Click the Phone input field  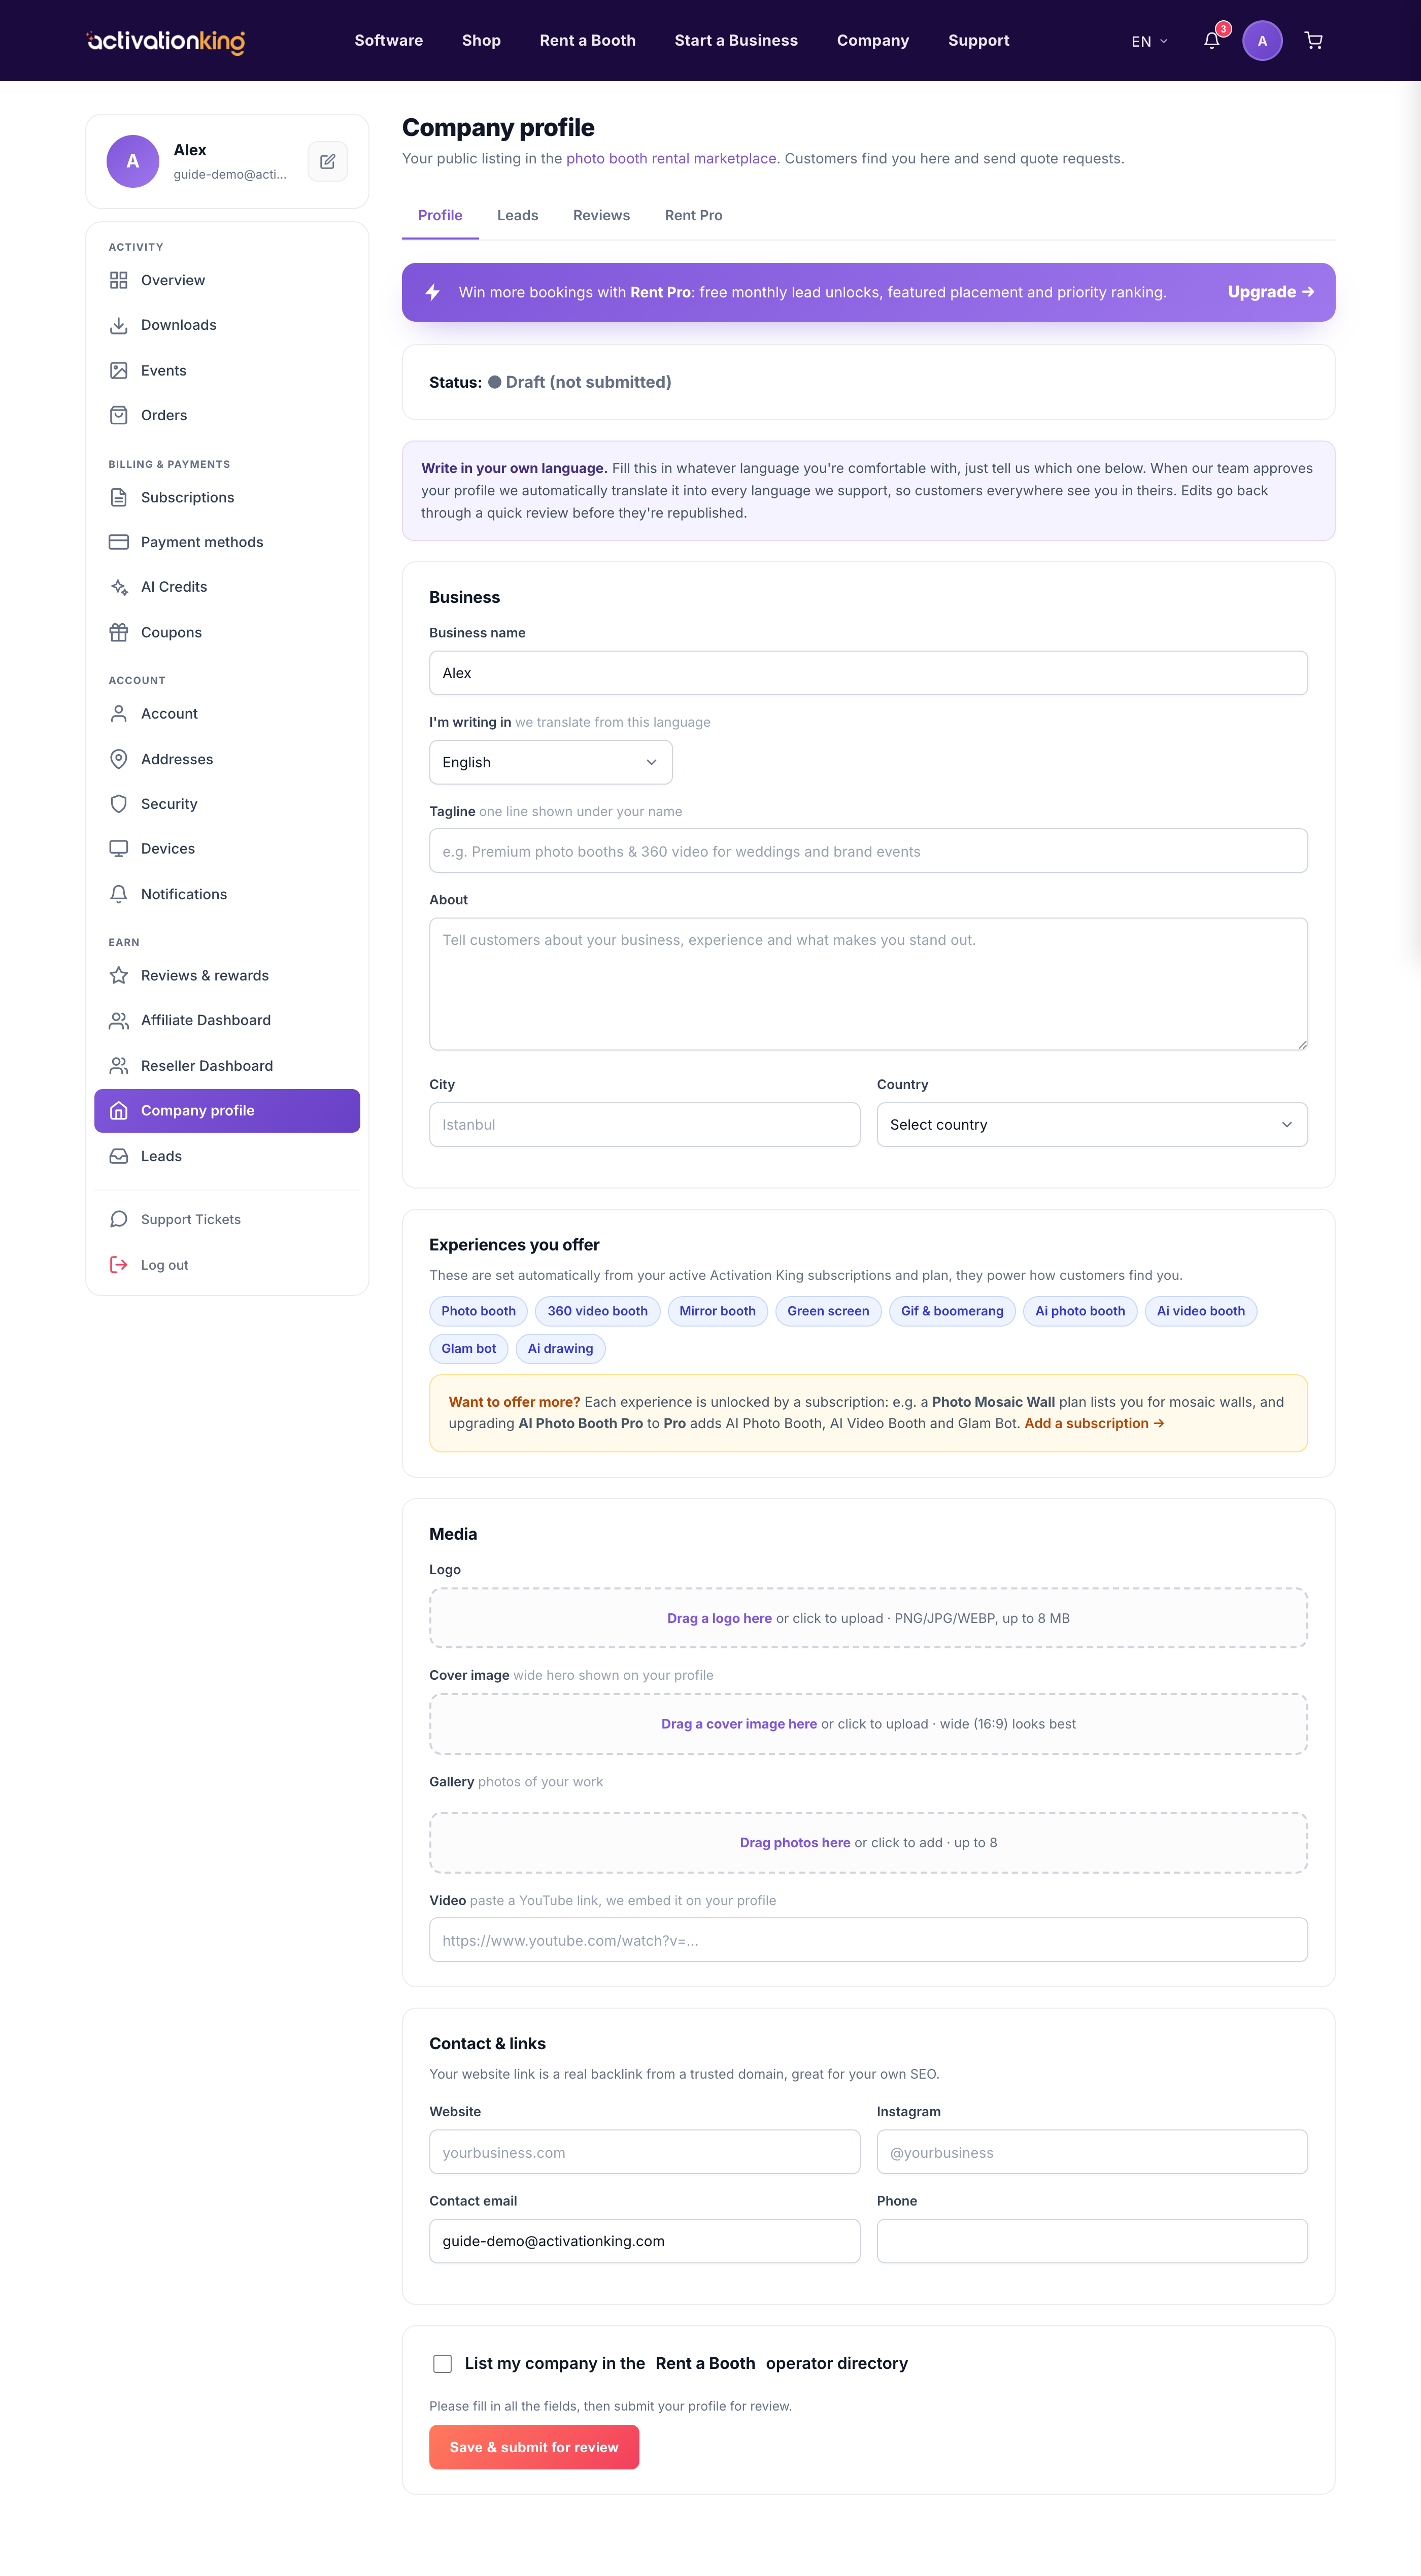click(1092, 2241)
